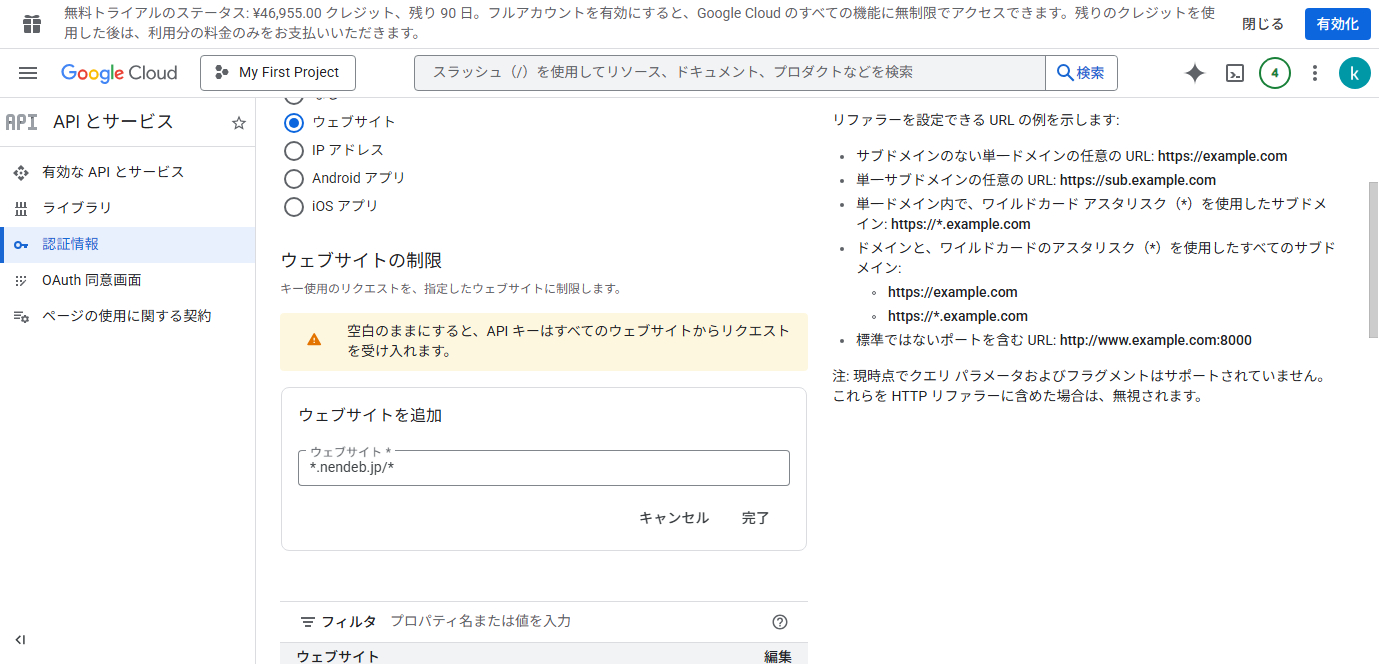This screenshot has width=1379, height=664.
Task: Select the ウェブサイト radio button
Action: [294, 122]
